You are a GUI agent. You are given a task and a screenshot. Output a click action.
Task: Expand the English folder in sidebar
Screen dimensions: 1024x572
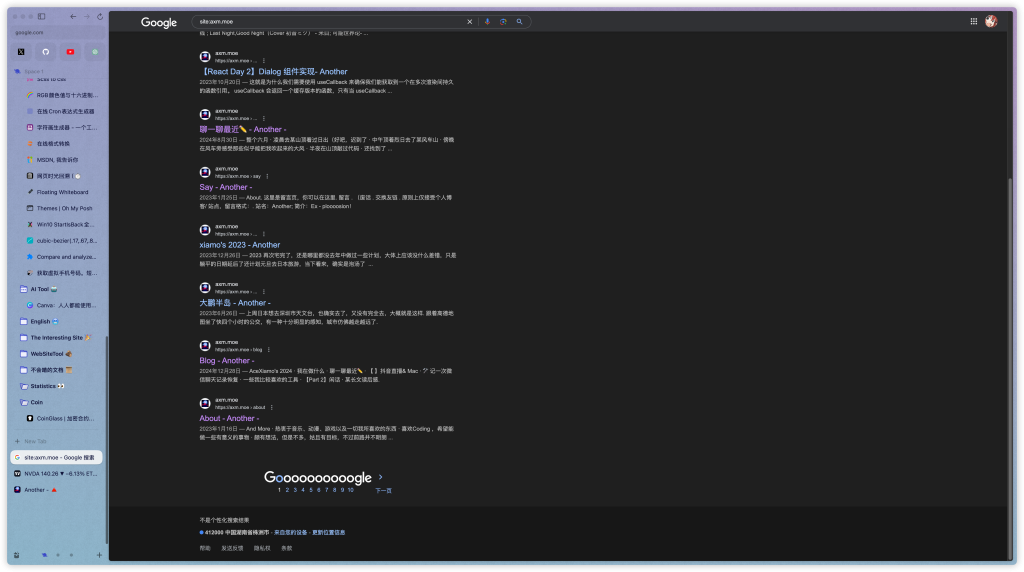coord(40,321)
